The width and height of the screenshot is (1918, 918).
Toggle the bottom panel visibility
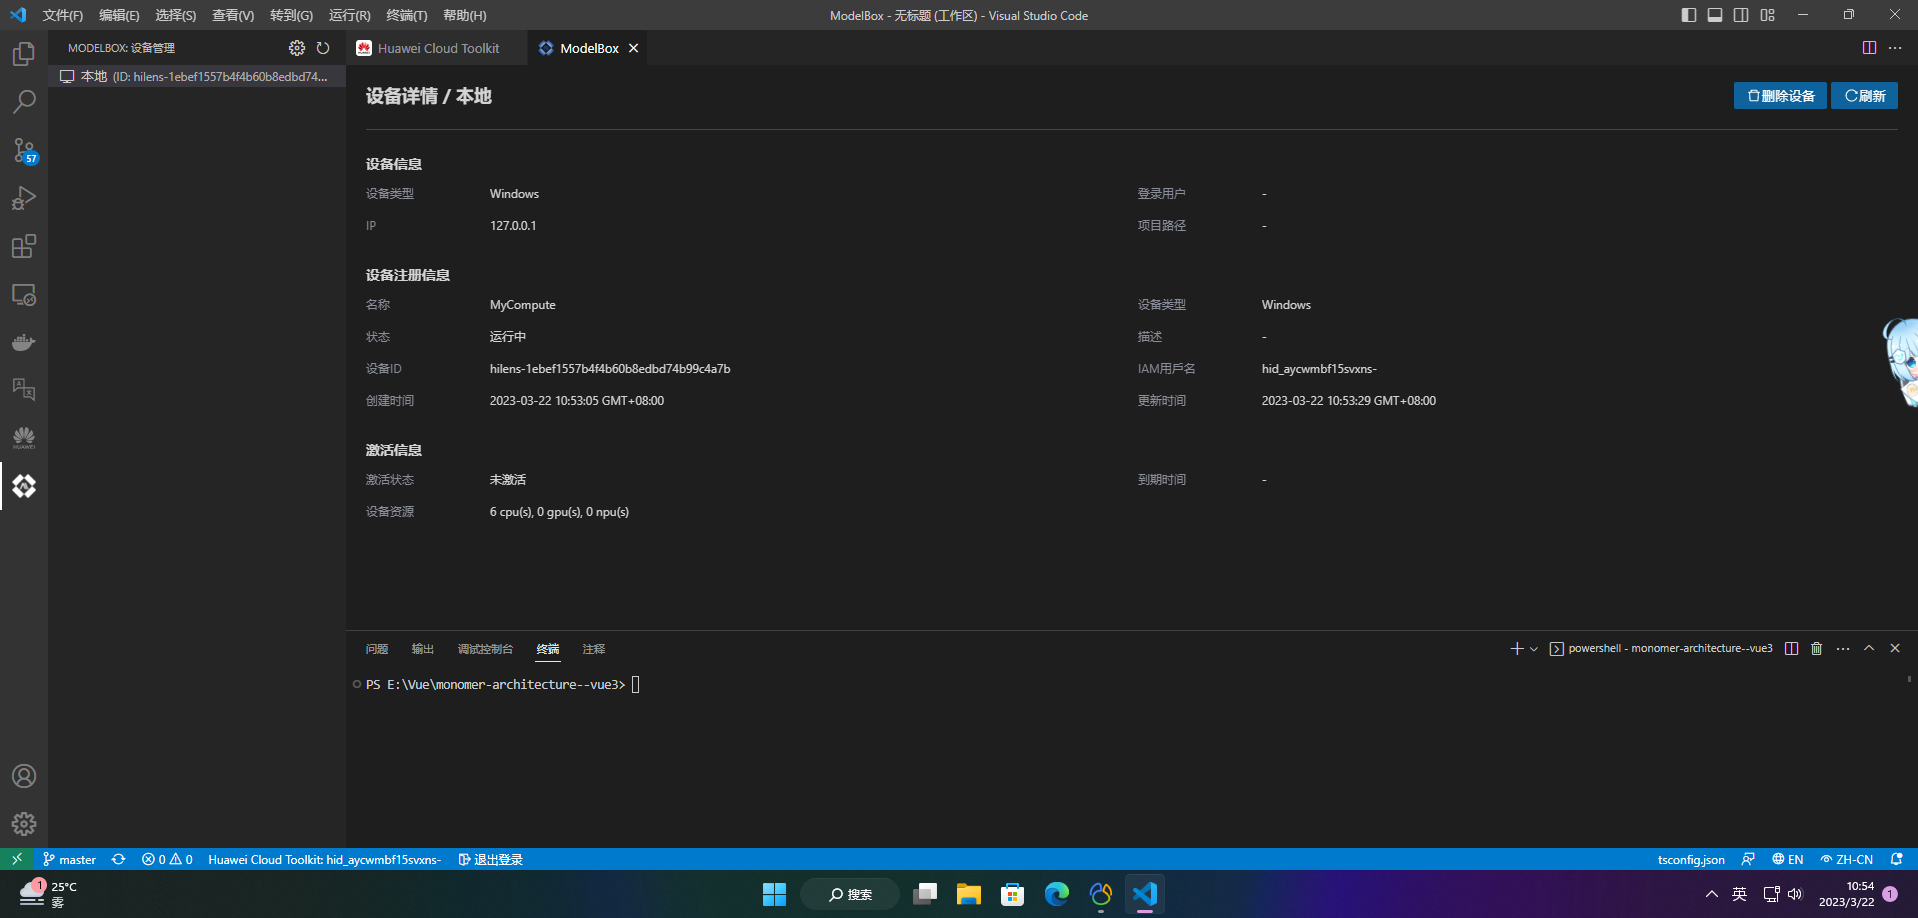click(x=1715, y=15)
